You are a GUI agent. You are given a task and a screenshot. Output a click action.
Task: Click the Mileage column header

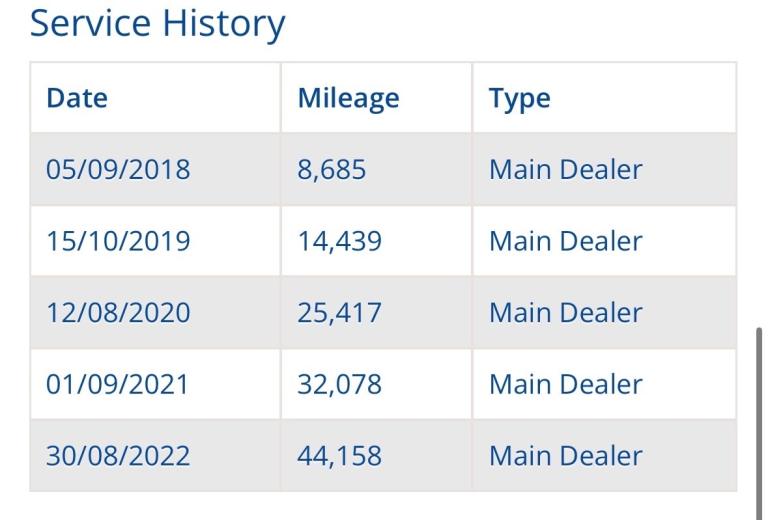click(348, 98)
